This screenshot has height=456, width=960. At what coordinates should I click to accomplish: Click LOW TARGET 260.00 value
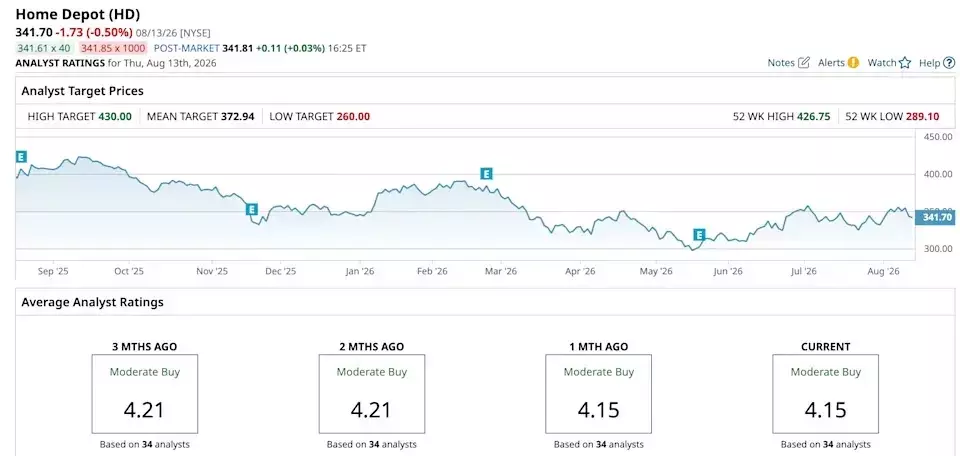tap(353, 116)
